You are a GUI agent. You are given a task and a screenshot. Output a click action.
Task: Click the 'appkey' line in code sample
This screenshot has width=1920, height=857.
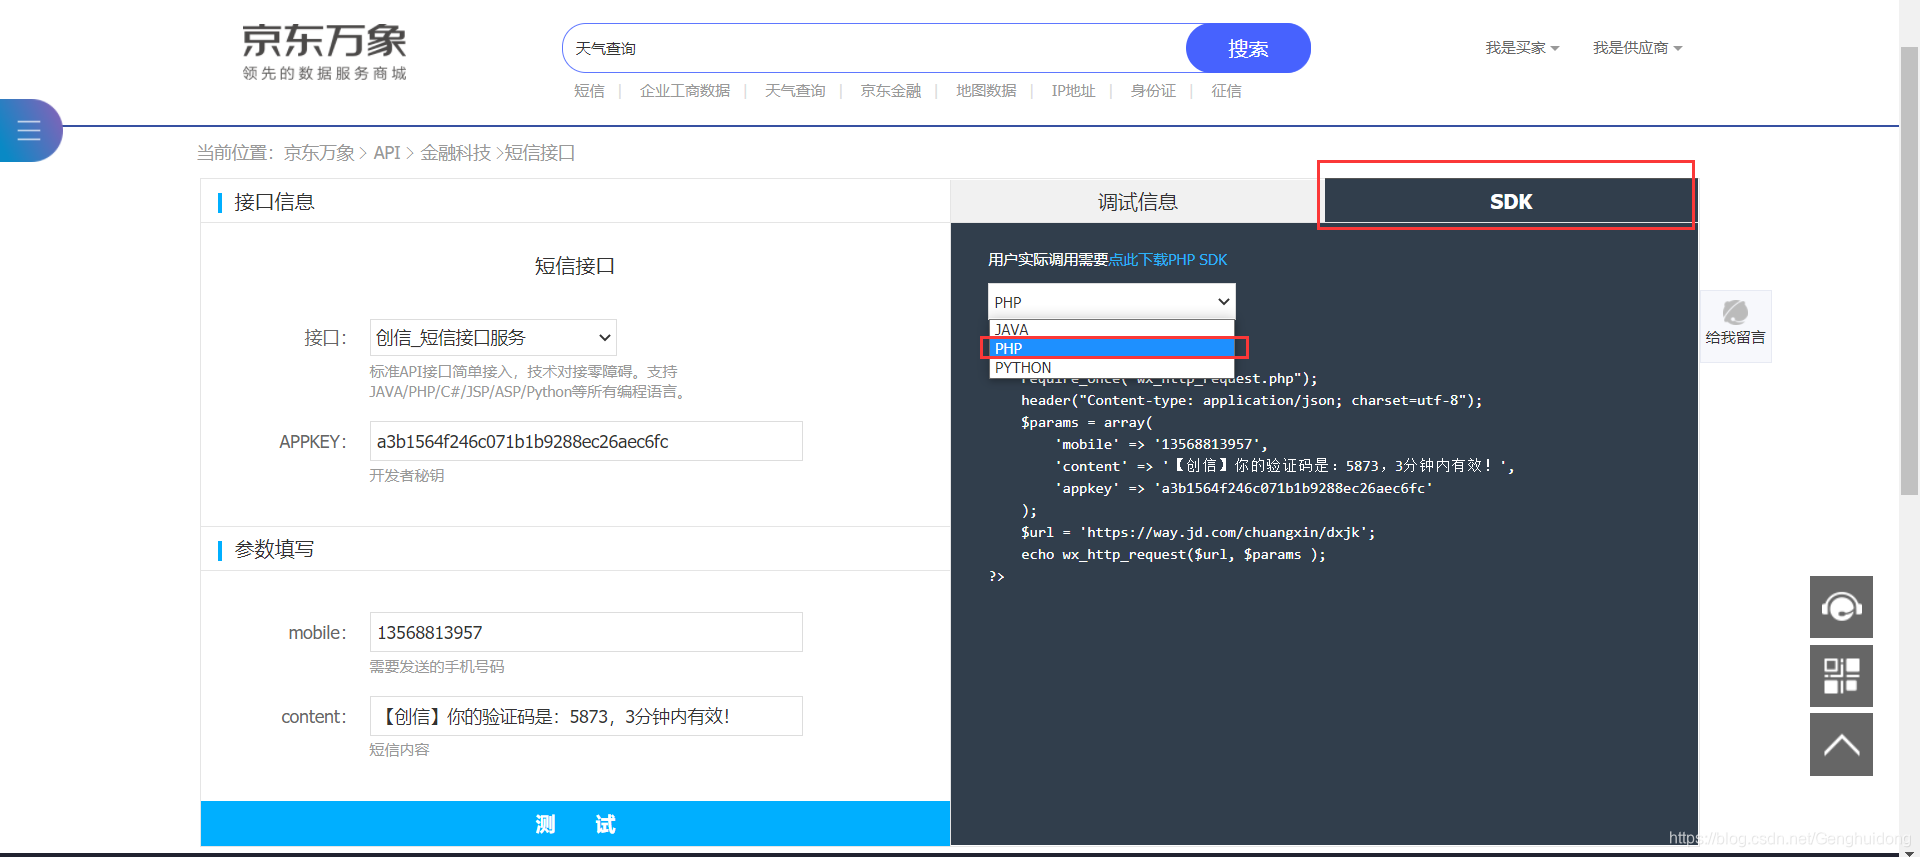point(1244,489)
